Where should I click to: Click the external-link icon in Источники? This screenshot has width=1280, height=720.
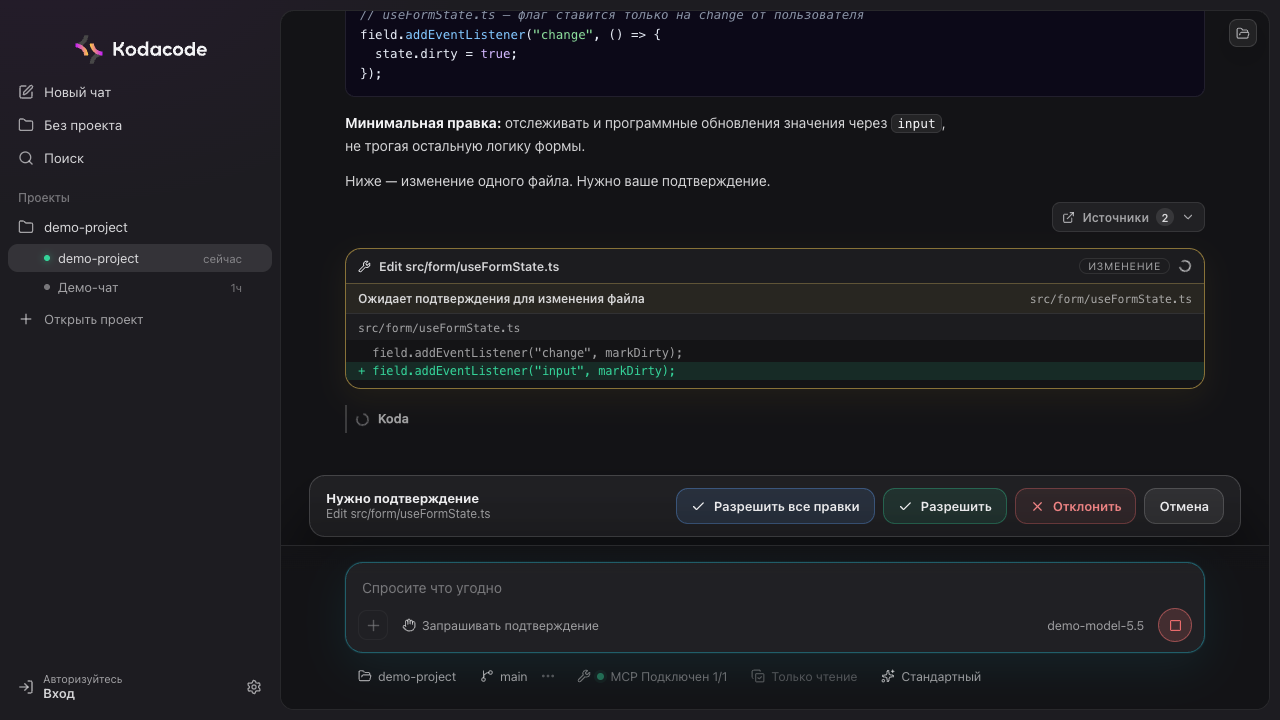(x=1068, y=217)
